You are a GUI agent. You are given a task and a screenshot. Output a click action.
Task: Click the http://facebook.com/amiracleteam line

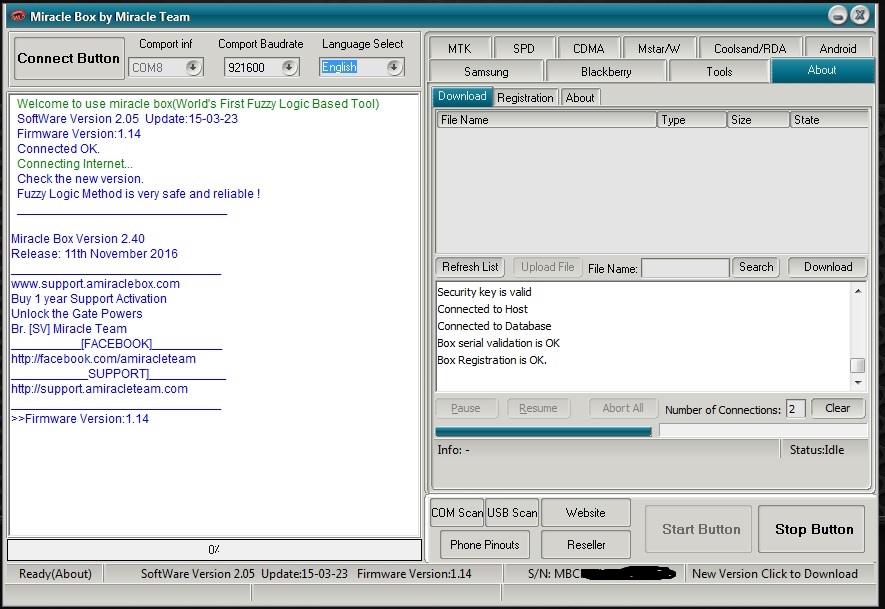coord(103,359)
